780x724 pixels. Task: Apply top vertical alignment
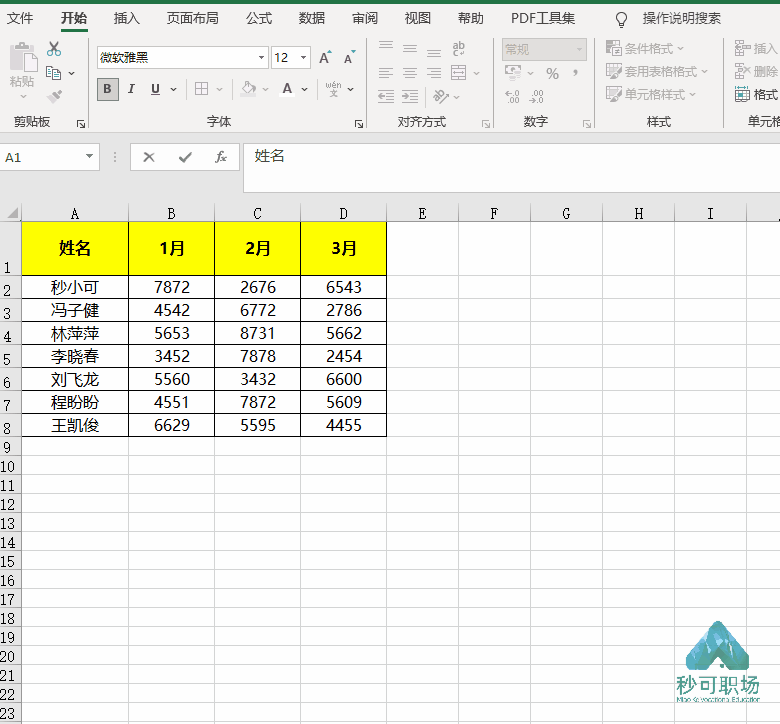[386, 48]
